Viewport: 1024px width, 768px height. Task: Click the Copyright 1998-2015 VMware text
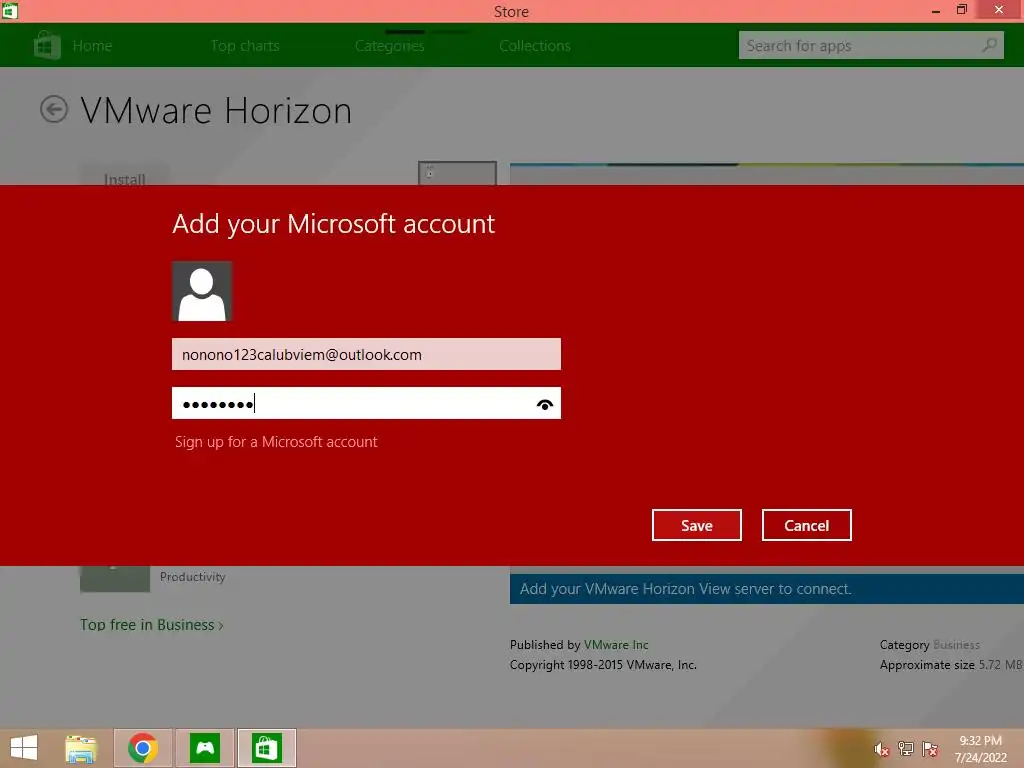(603, 665)
